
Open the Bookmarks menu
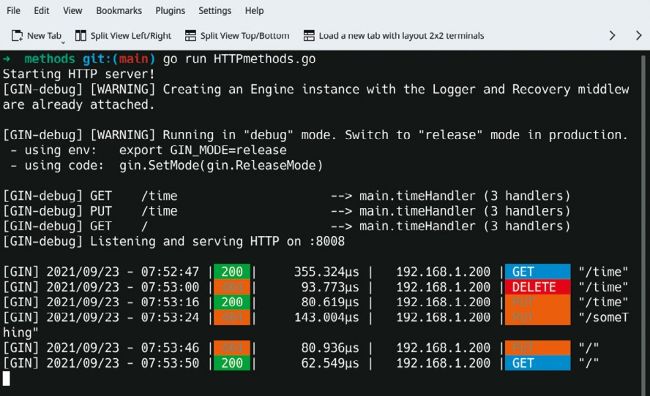pyautogui.click(x=119, y=10)
